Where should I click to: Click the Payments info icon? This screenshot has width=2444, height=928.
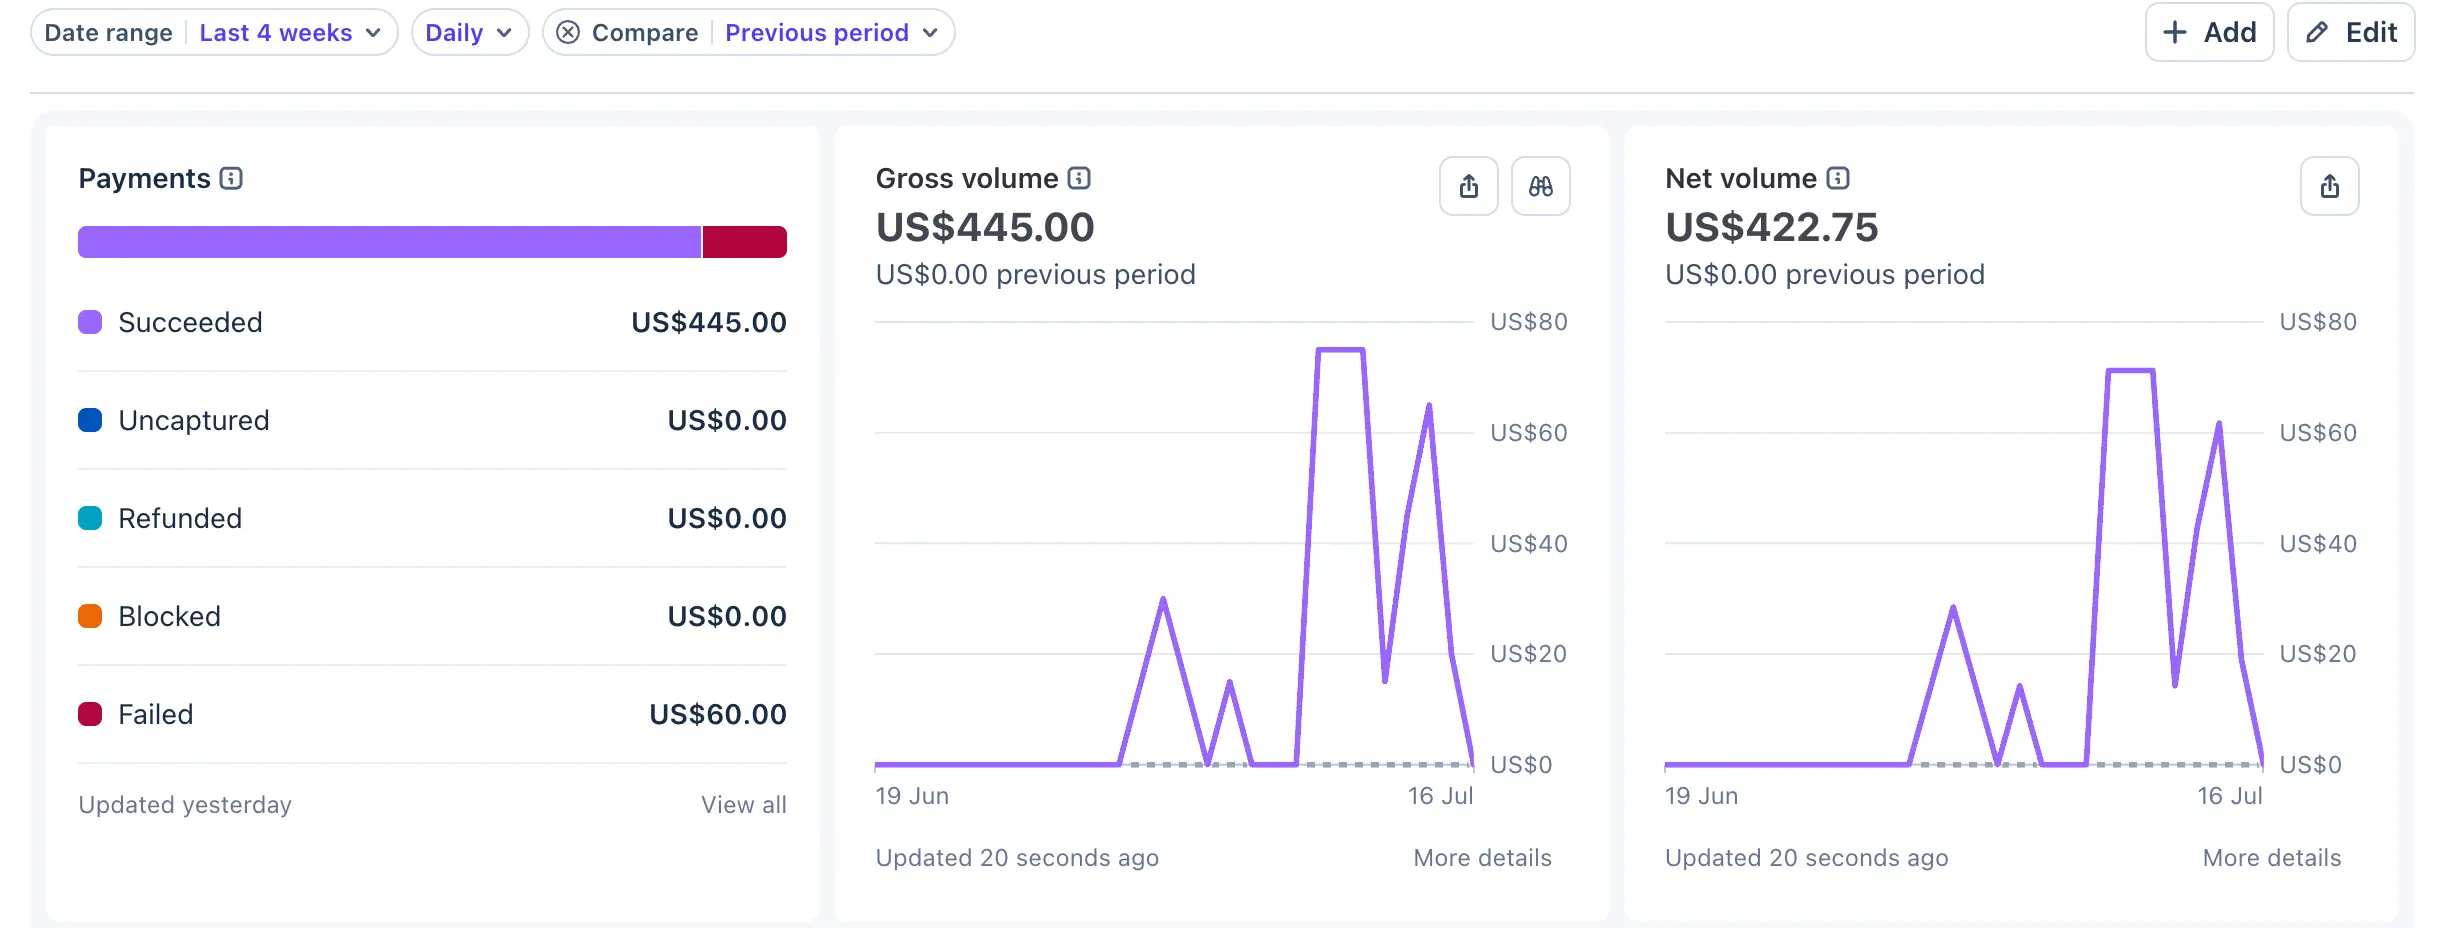pos(231,179)
